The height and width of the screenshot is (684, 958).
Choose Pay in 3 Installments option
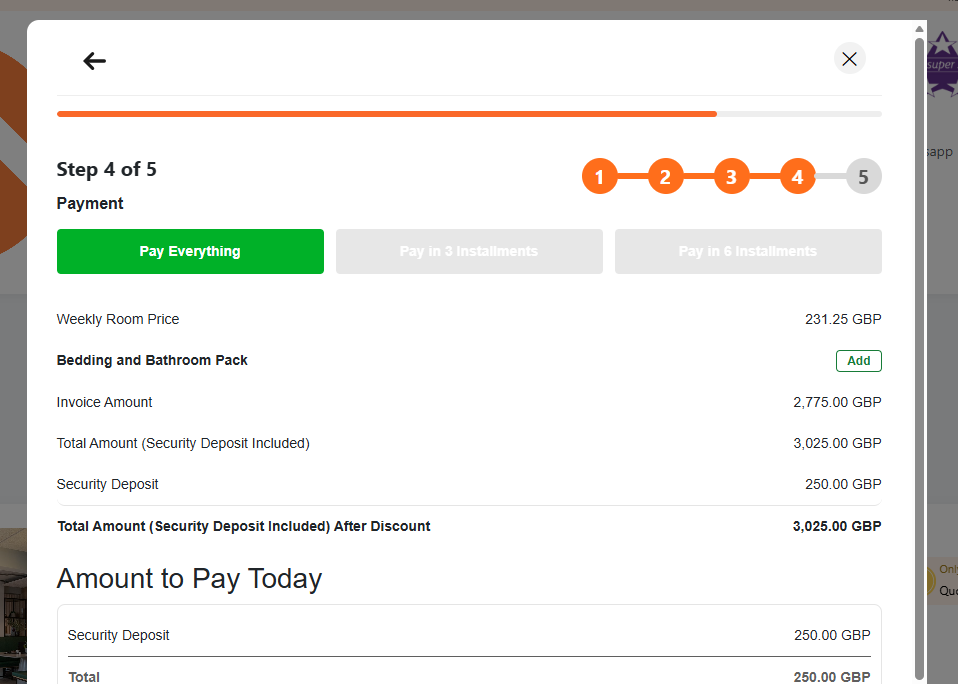click(469, 252)
